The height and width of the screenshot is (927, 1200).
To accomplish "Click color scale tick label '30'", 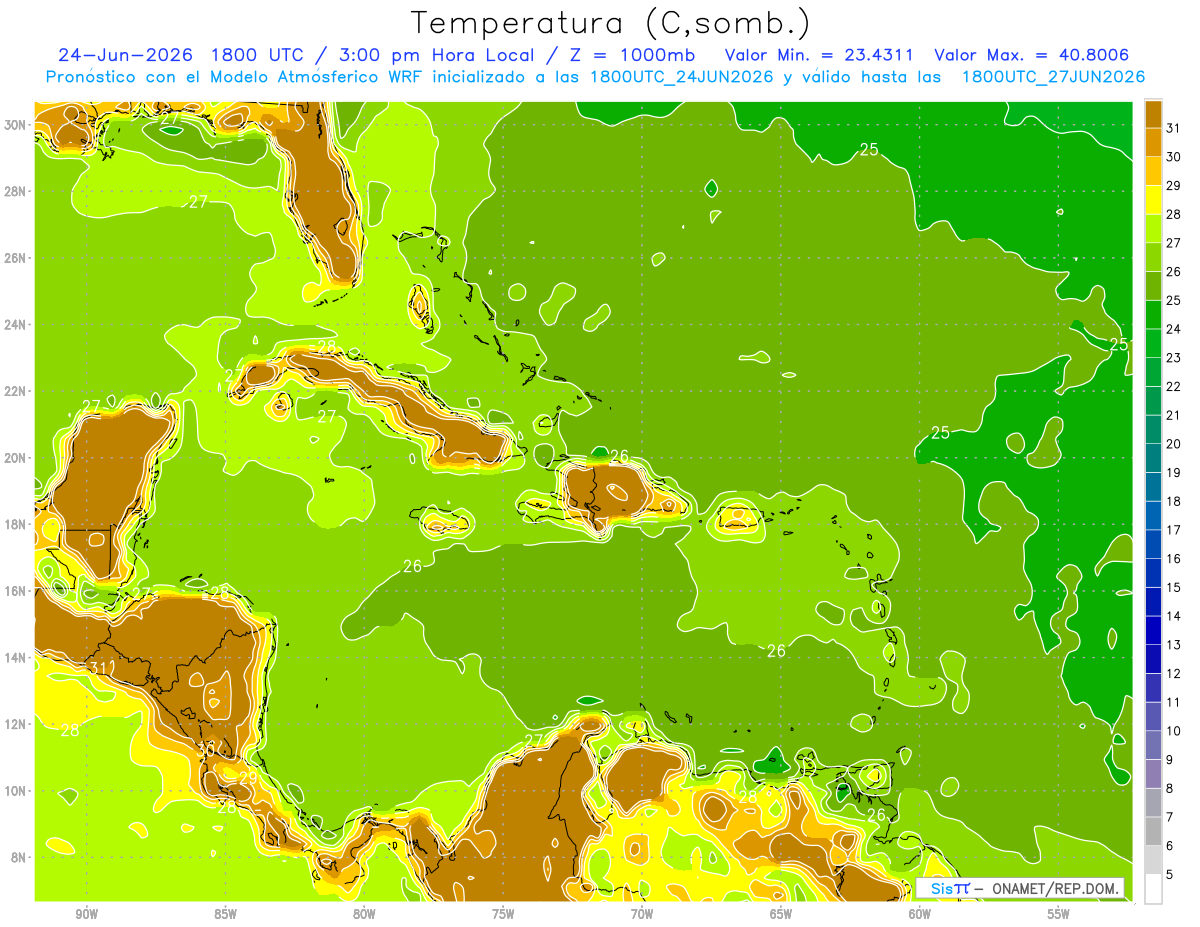I will click(x=1174, y=157).
